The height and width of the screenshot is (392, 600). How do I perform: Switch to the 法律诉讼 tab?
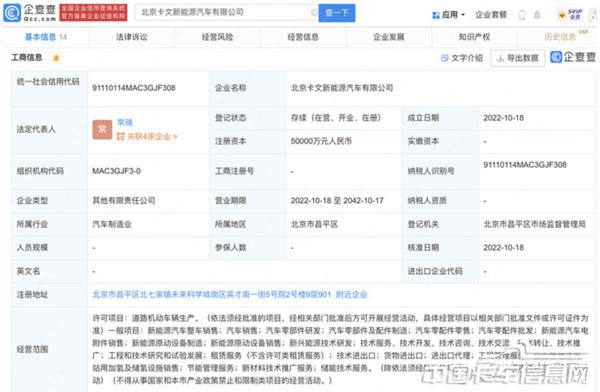(x=132, y=37)
